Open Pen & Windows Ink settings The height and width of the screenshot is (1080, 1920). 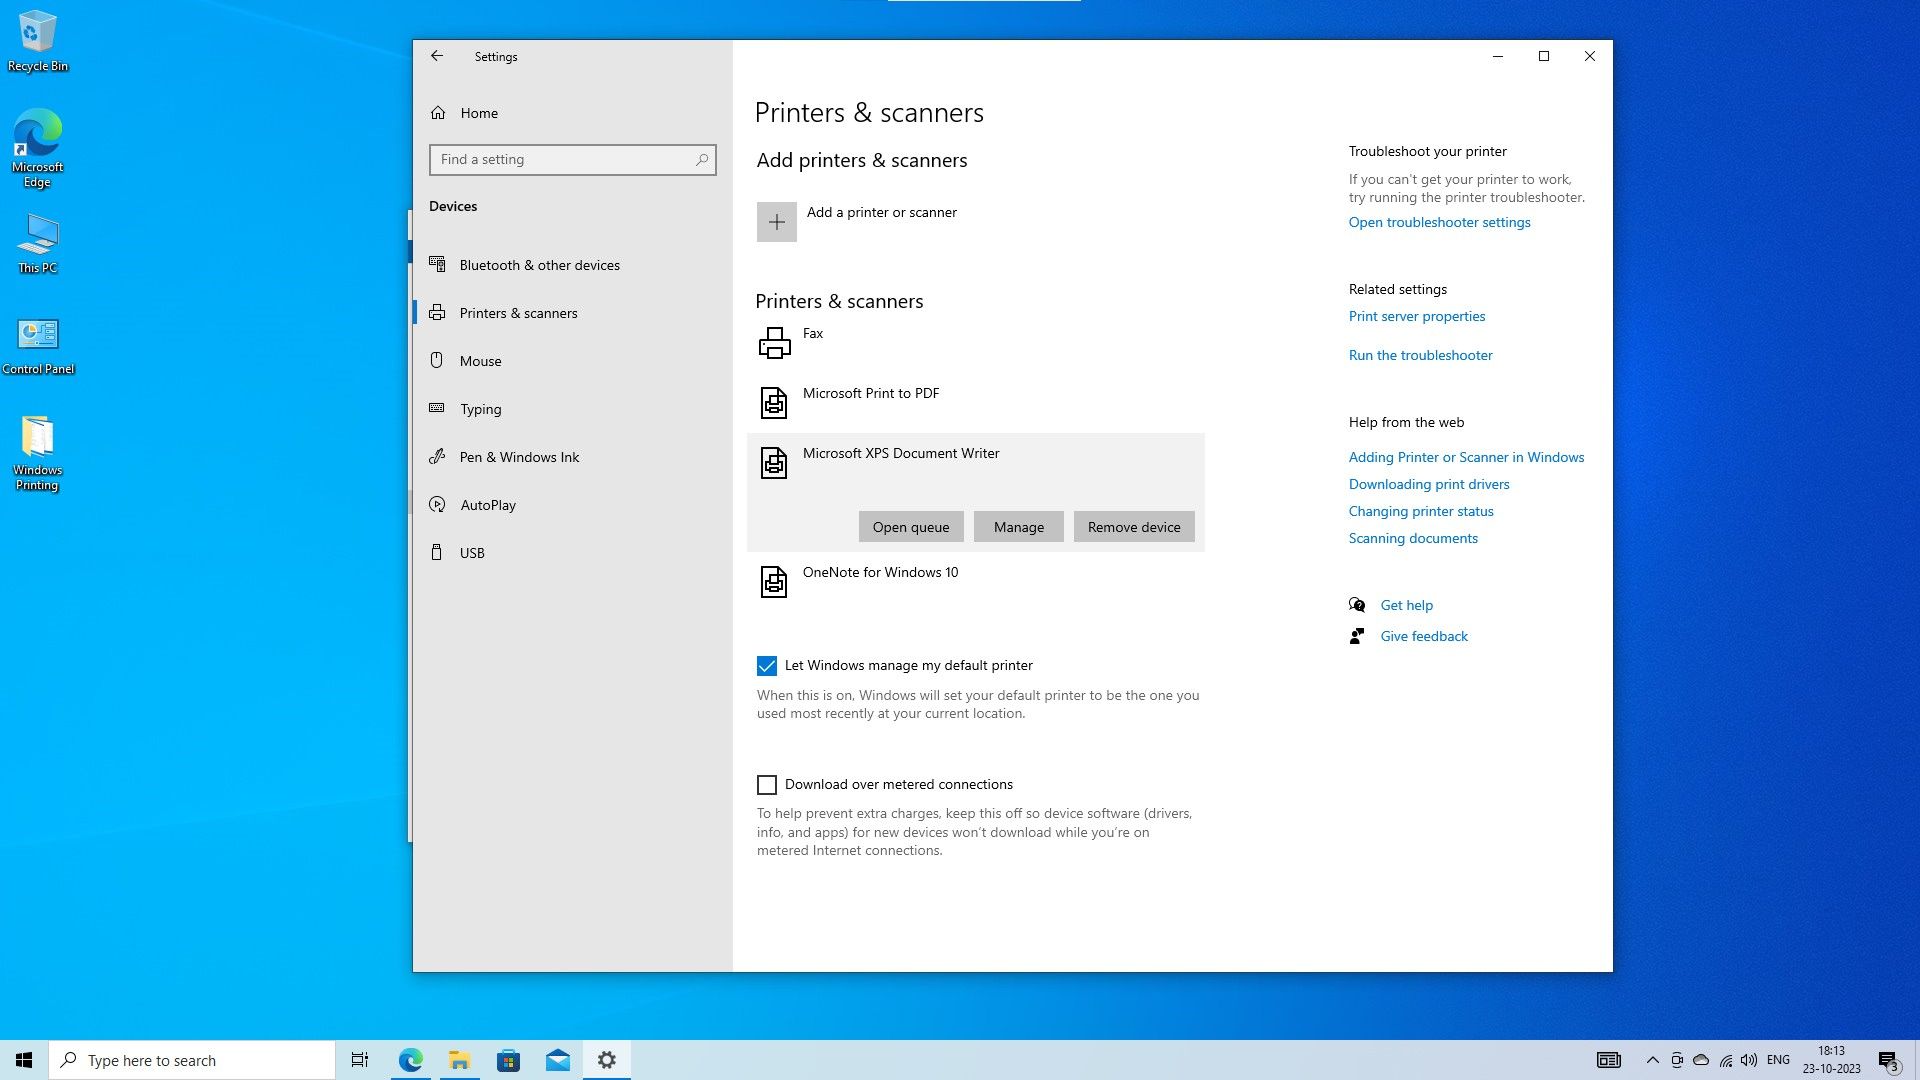[x=519, y=457]
